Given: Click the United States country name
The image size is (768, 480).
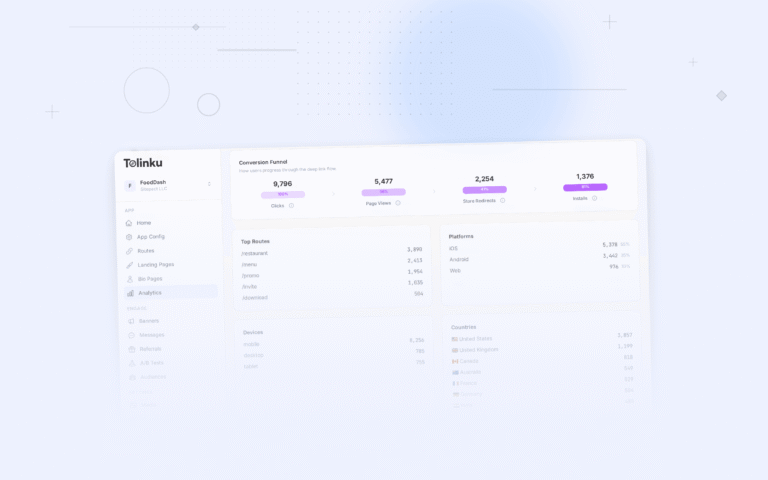Looking at the screenshot, I should click(x=476, y=338).
